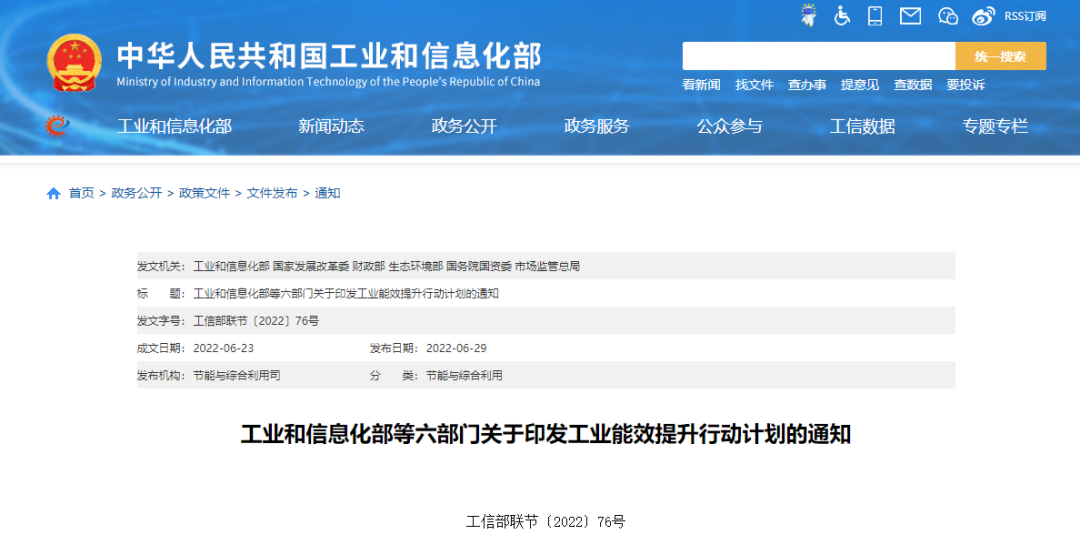Click the 统一搜索 search button
Viewport: 1080px width, 555px height.
click(1000, 56)
